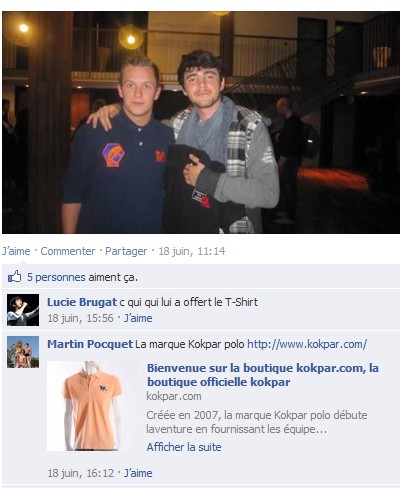This screenshot has height=488, width=400.
Task: Open Martin Pocquet's profile picture
Action: coord(23,352)
